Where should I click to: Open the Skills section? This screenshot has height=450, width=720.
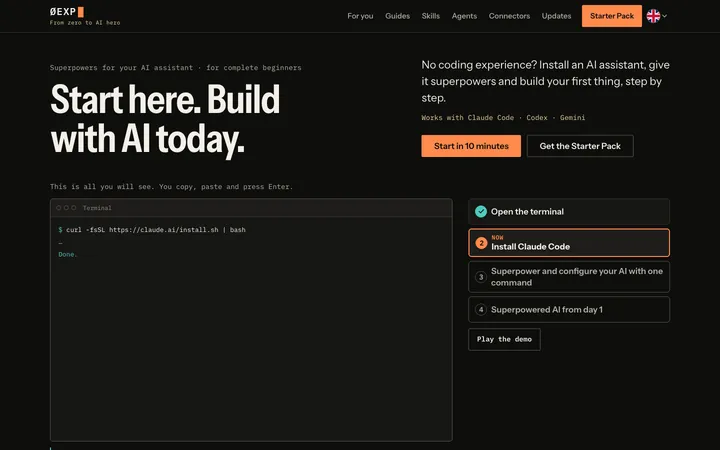[430, 16]
